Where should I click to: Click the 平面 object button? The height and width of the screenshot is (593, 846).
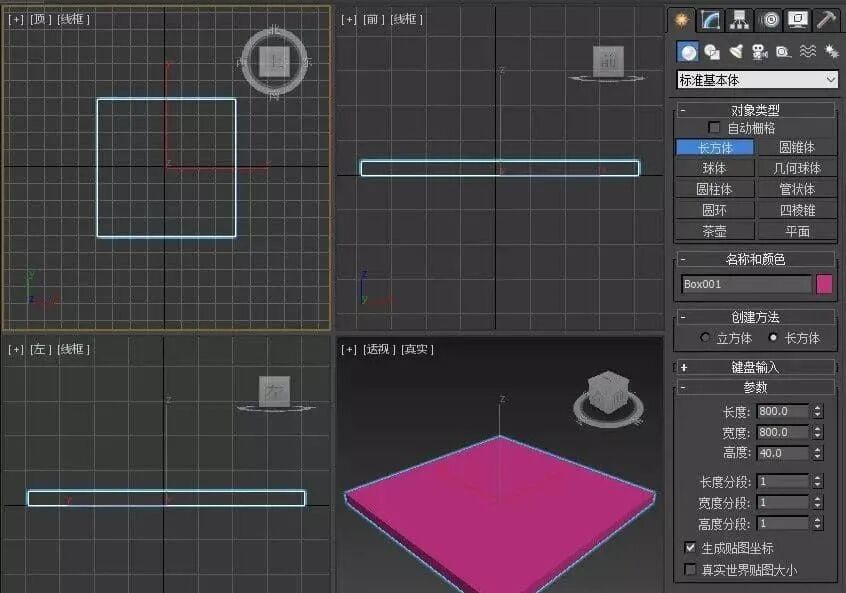click(x=797, y=231)
